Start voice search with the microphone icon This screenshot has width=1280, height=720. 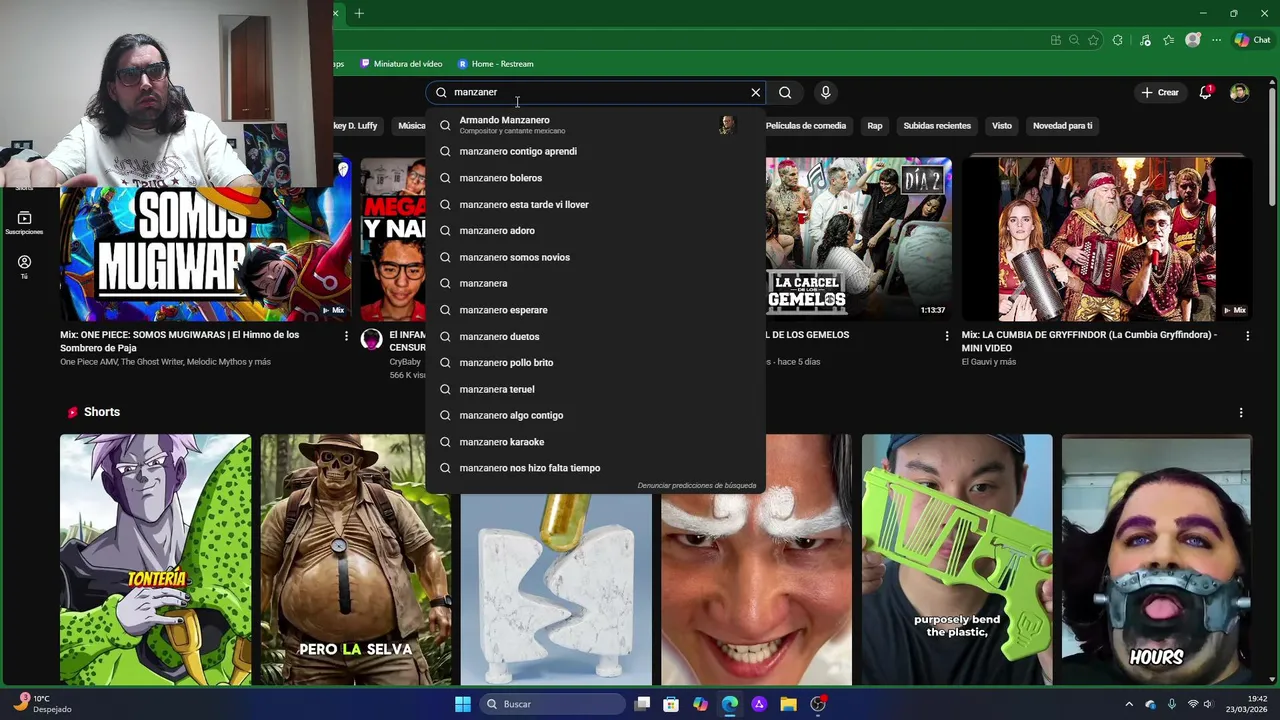click(825, 92)
